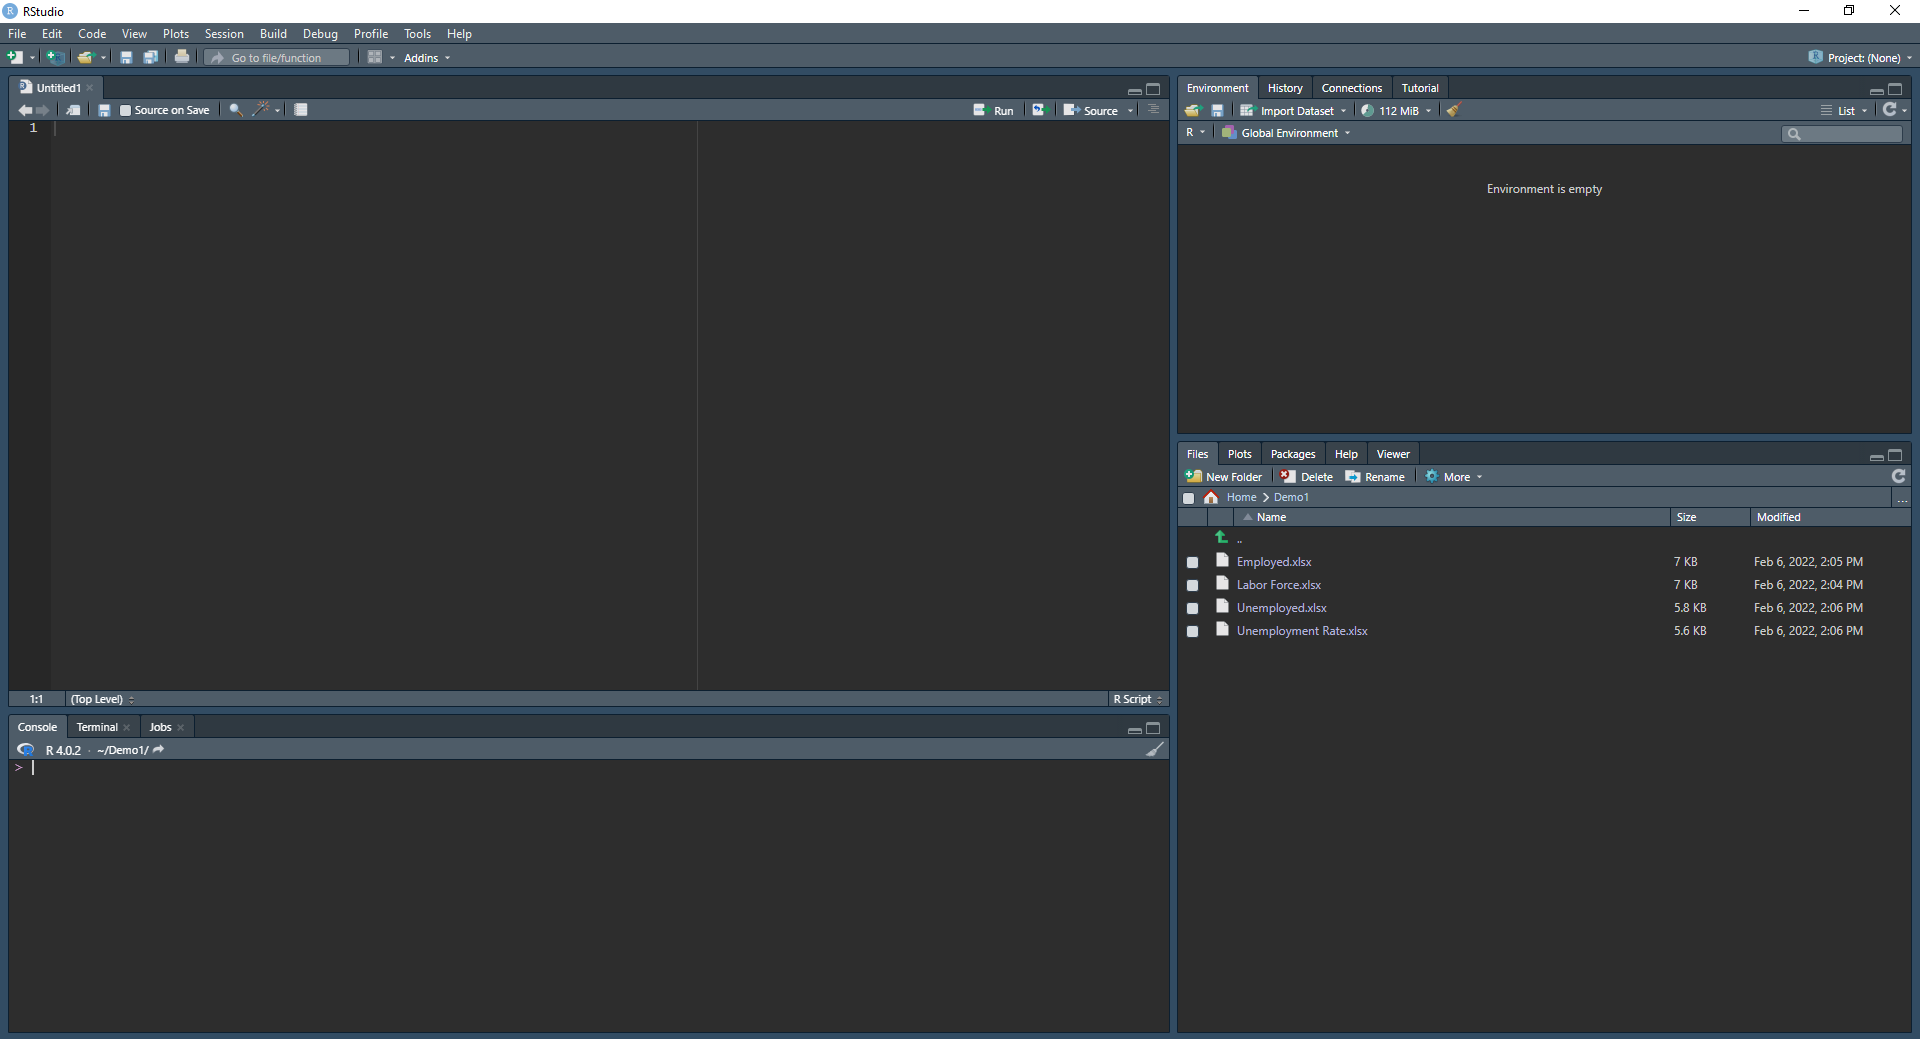Save all open documents
The height and width of the screenshot is (1039, 1920).
pos(151,57)
